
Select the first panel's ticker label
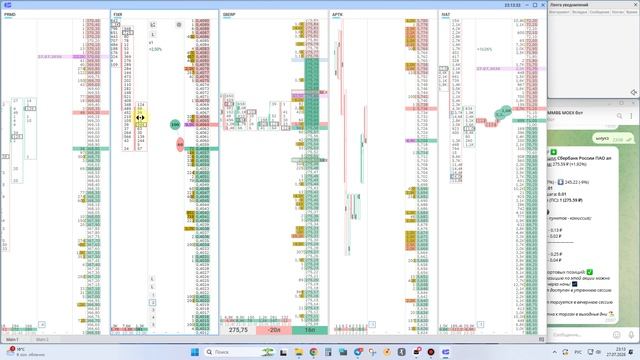point(9,15)
